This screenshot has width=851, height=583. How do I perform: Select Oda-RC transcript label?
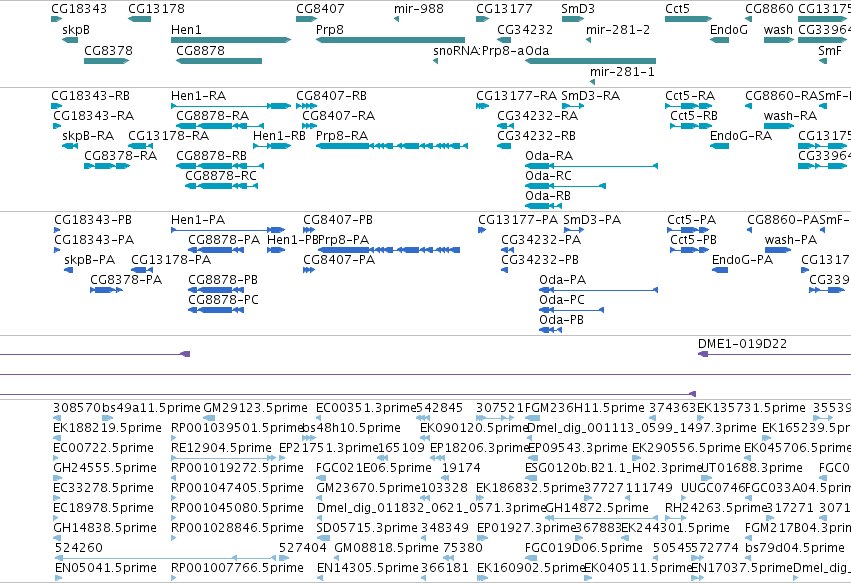pos(548,176)
